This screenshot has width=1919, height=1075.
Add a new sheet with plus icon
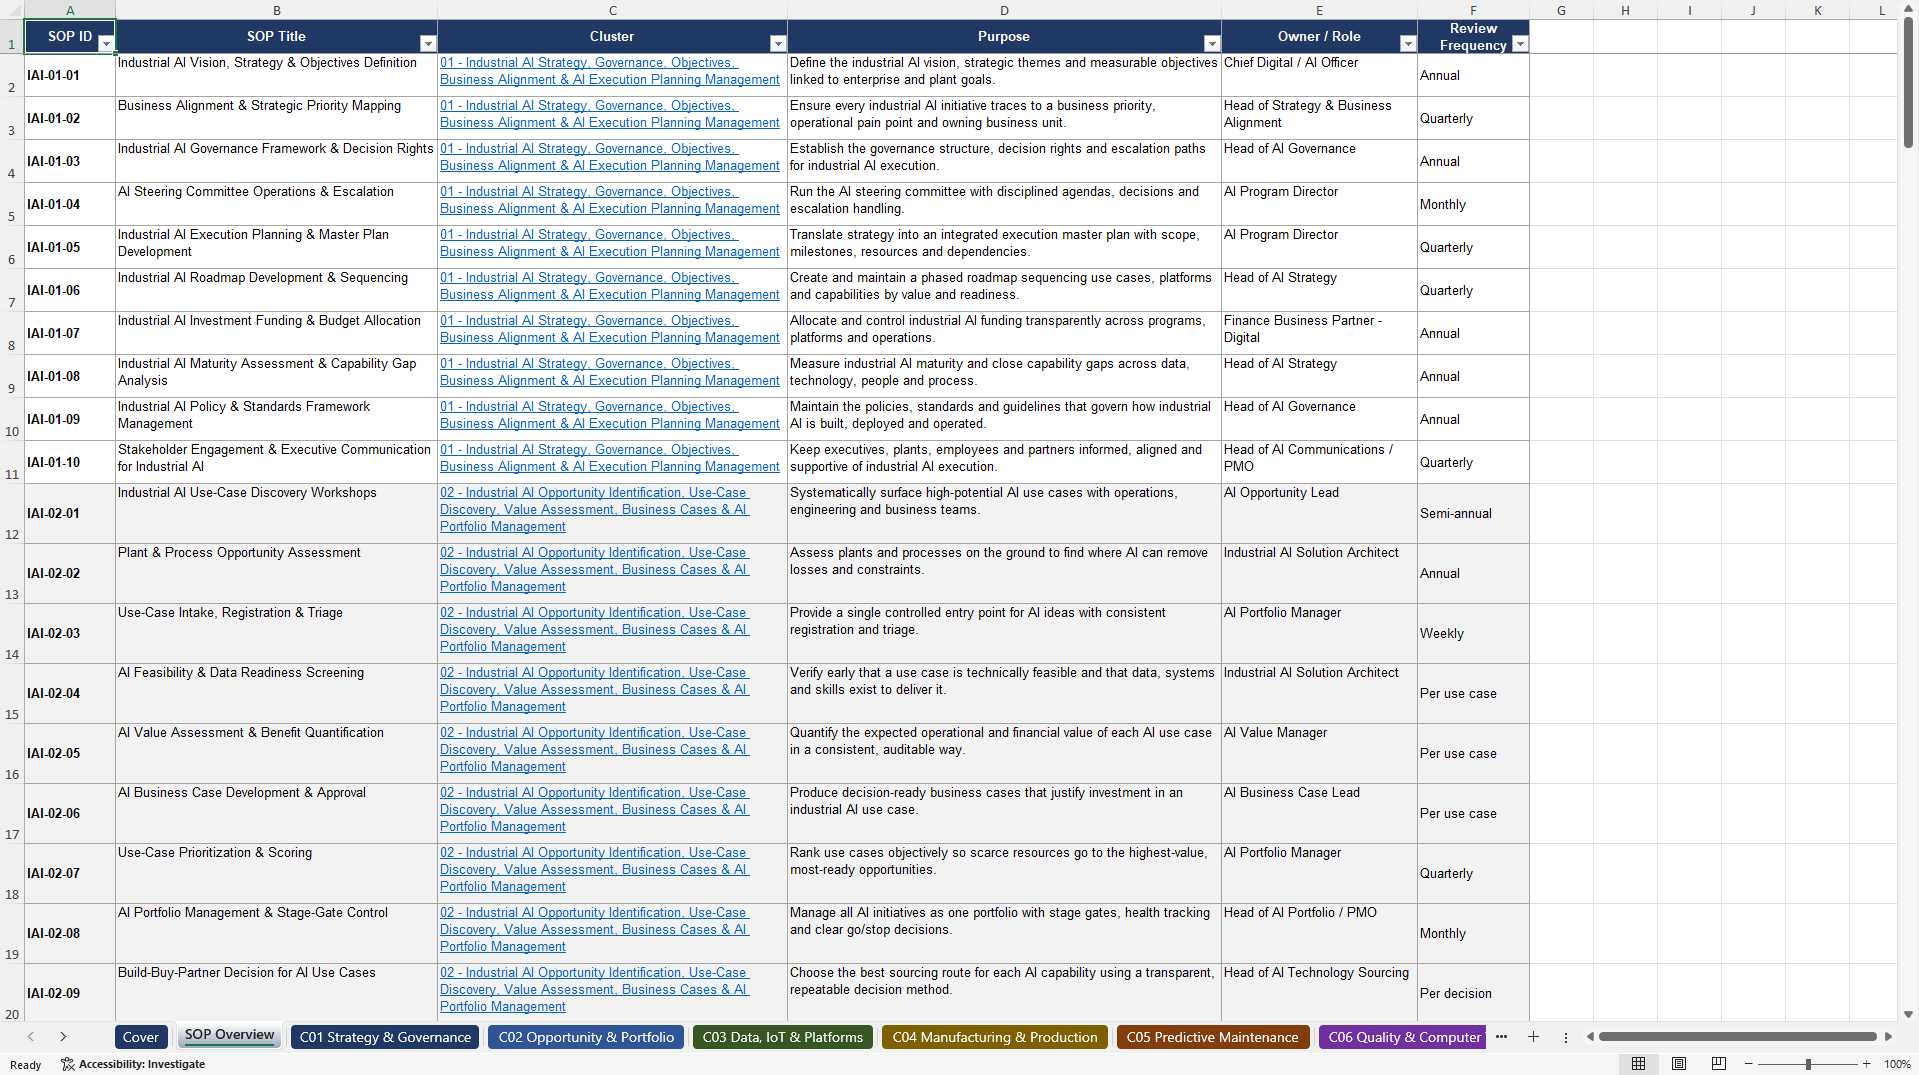(x=1533, y=1037)
